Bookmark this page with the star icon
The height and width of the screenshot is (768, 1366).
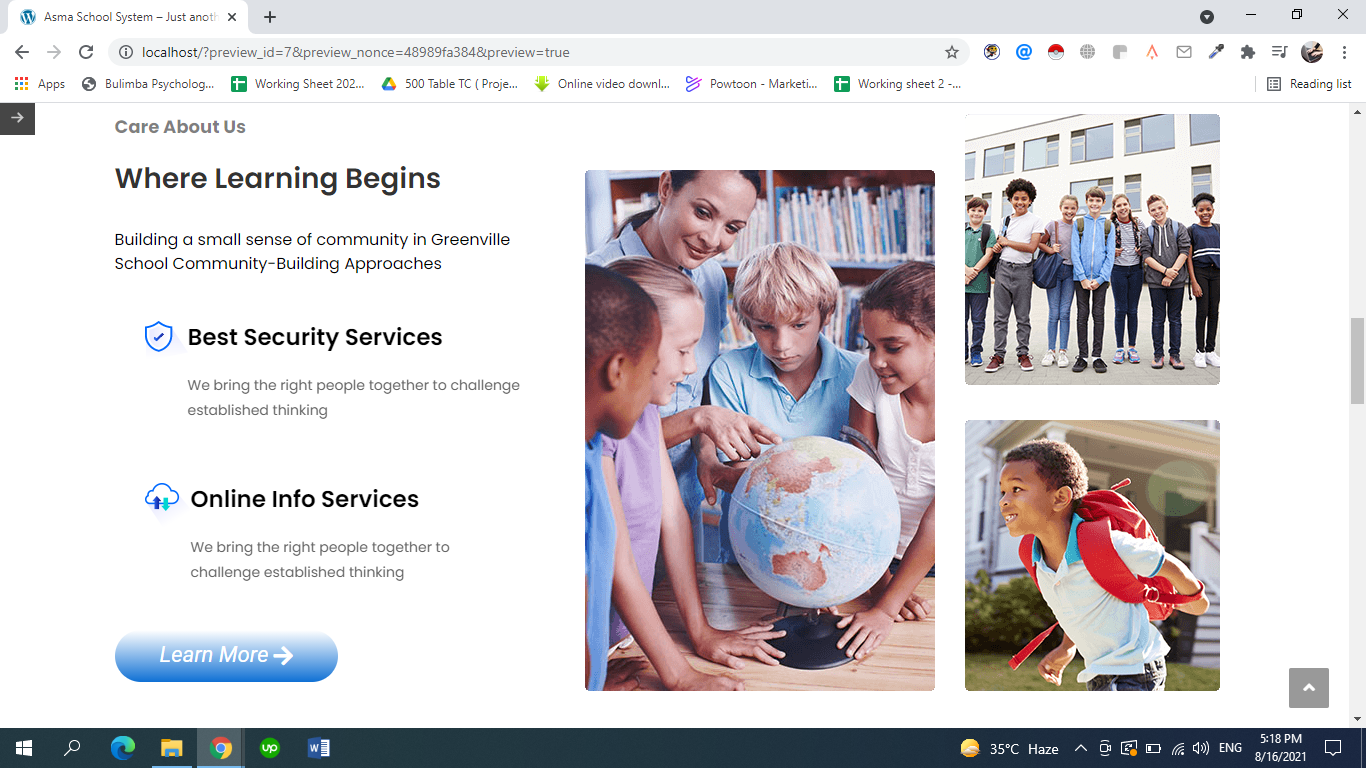coord(952,52)
